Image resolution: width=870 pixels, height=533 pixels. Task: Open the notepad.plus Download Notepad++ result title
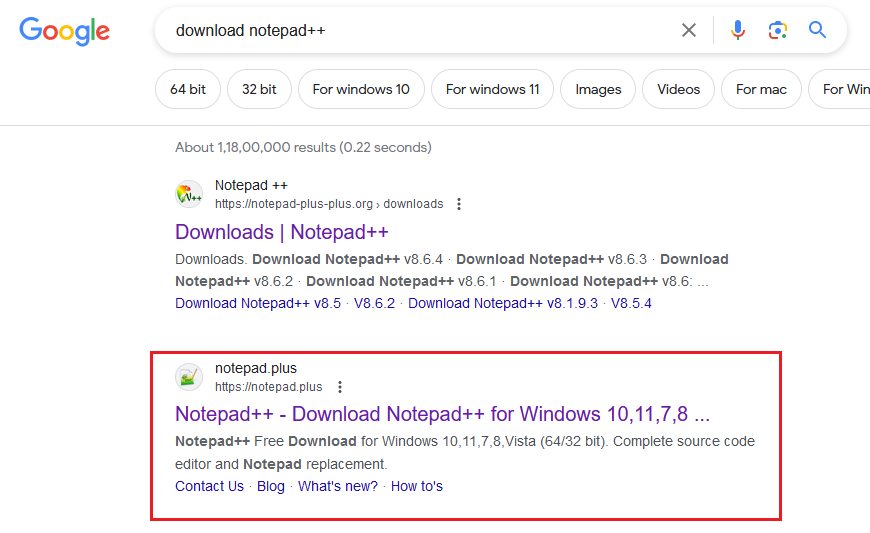click(442, 414)
